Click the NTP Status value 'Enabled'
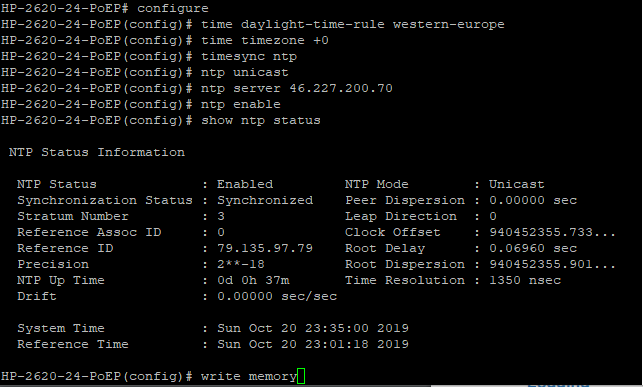This screenshot has width=643, height=387. tap(245, 184)
